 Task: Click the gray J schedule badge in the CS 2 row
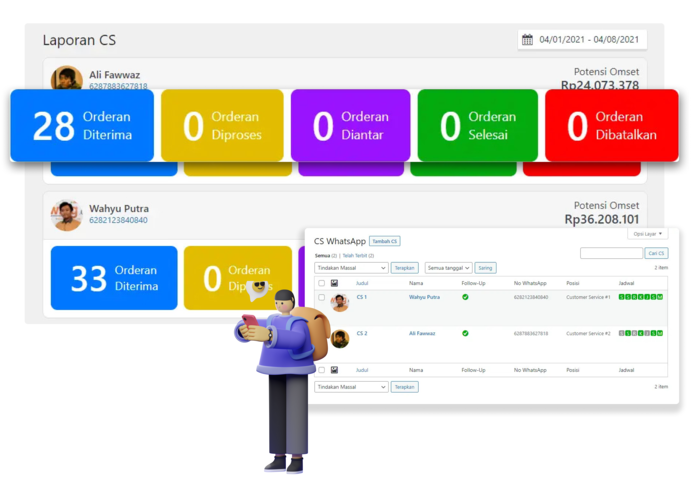[x=647, y=333]
